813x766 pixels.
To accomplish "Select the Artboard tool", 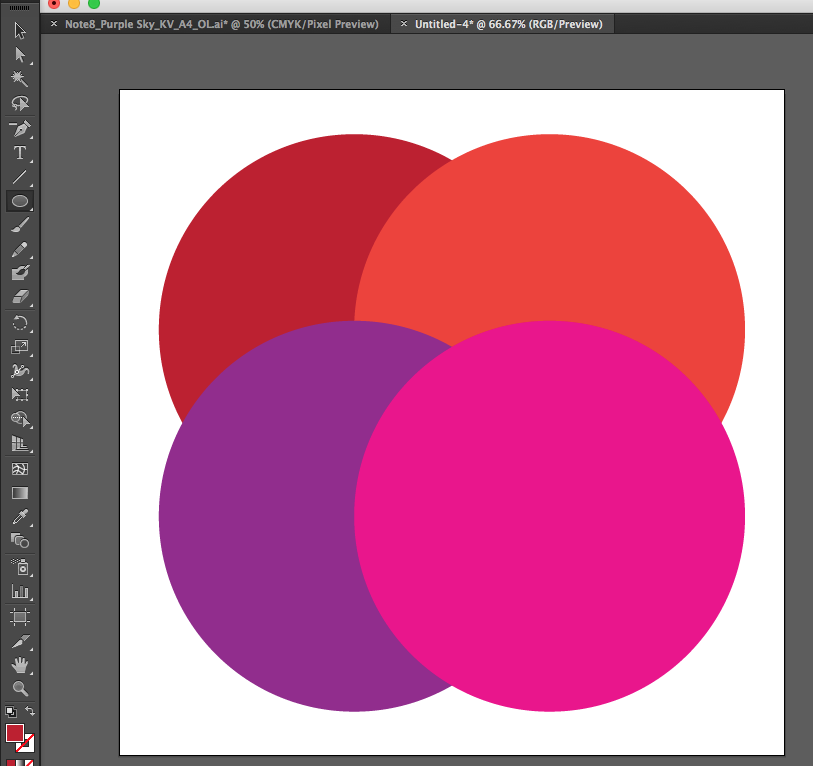I will point(20,617).
